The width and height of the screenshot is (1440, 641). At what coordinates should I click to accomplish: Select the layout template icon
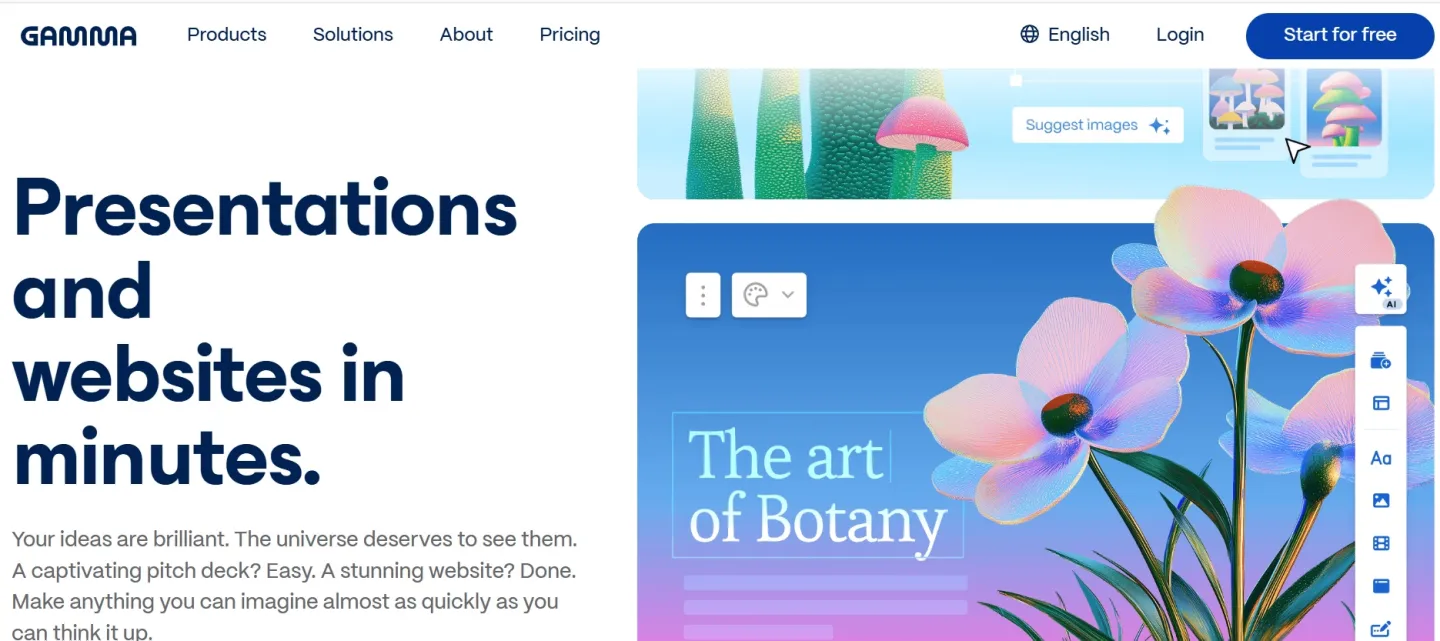1381,404
